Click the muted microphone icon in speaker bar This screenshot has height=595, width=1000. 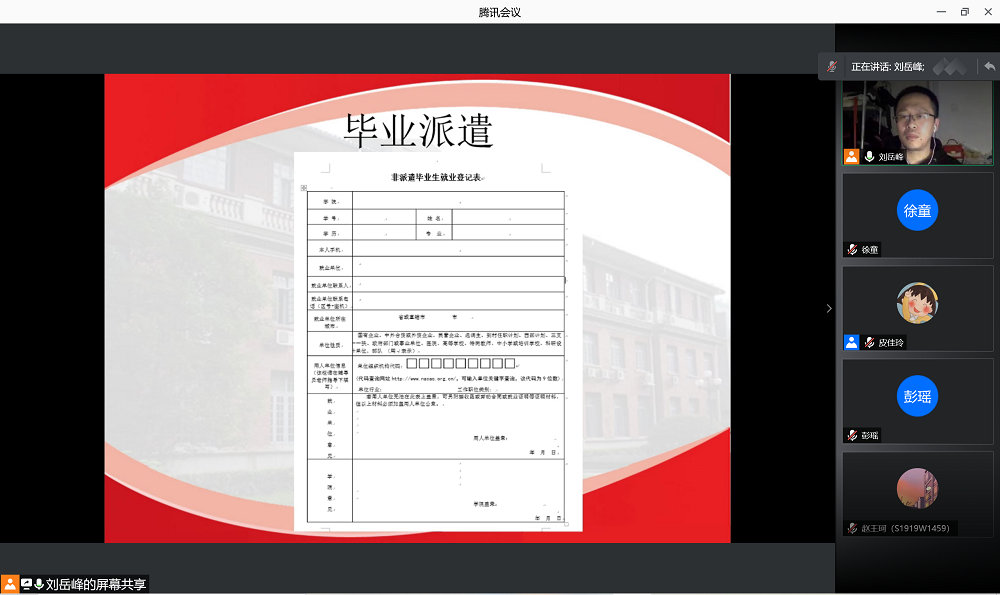[x=831, y=67]
